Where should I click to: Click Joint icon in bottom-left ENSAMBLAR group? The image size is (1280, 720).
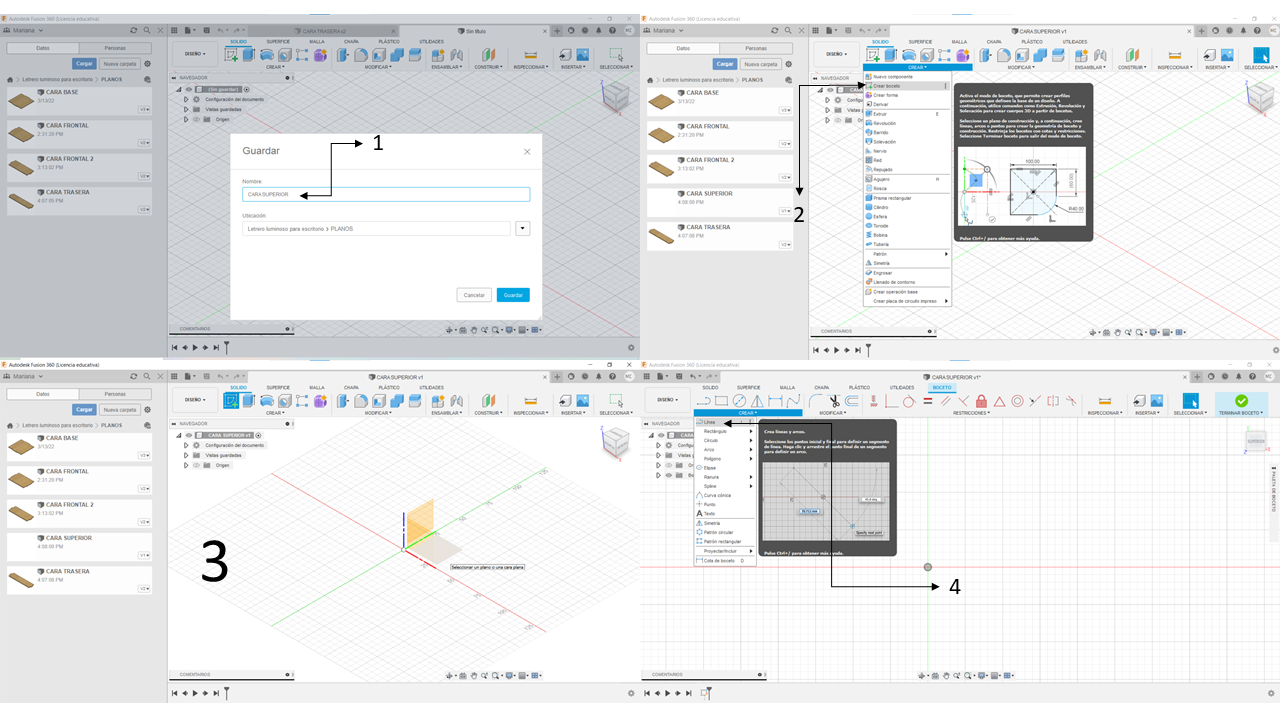pos(455,401)
